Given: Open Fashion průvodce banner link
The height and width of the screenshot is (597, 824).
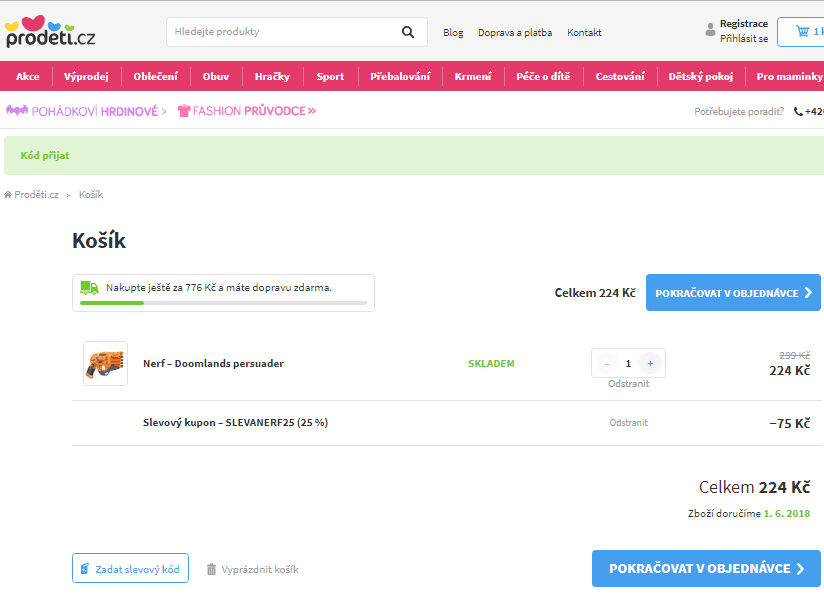Looking at the screenshot, I should [247, 111].
